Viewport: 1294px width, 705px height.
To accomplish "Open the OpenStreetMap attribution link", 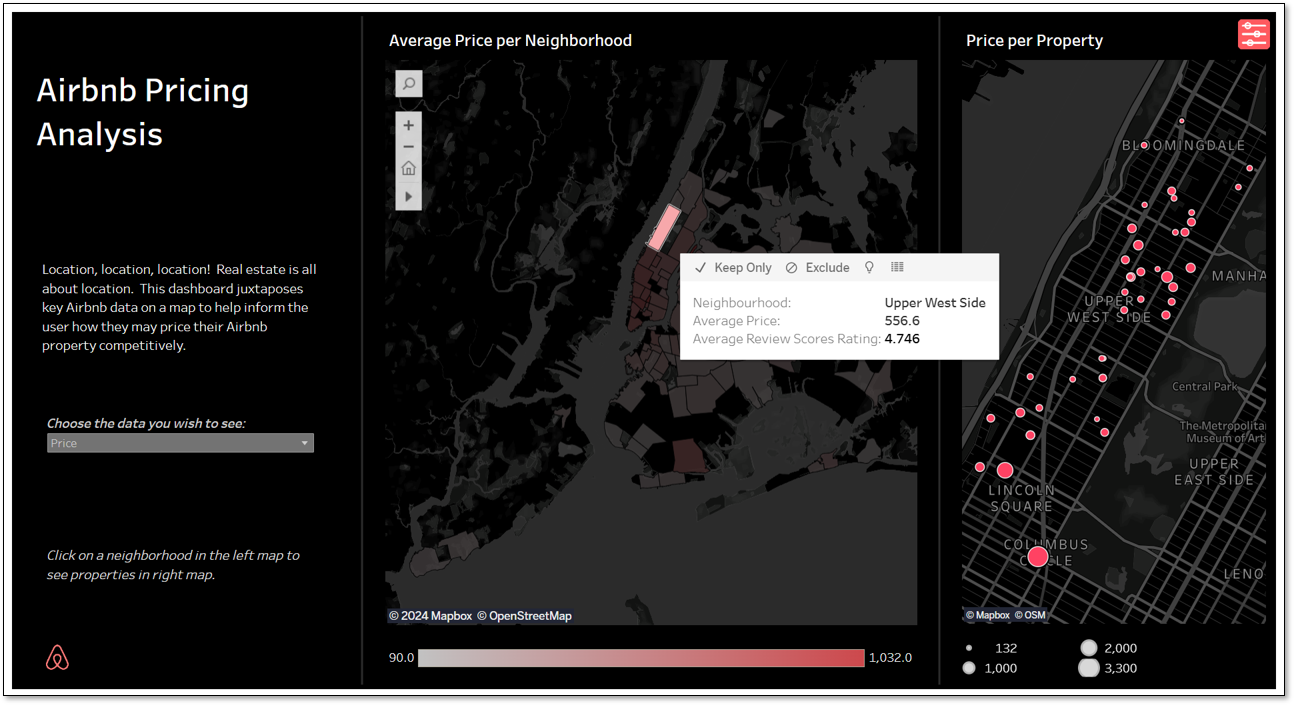I will (x=524, y=616).
